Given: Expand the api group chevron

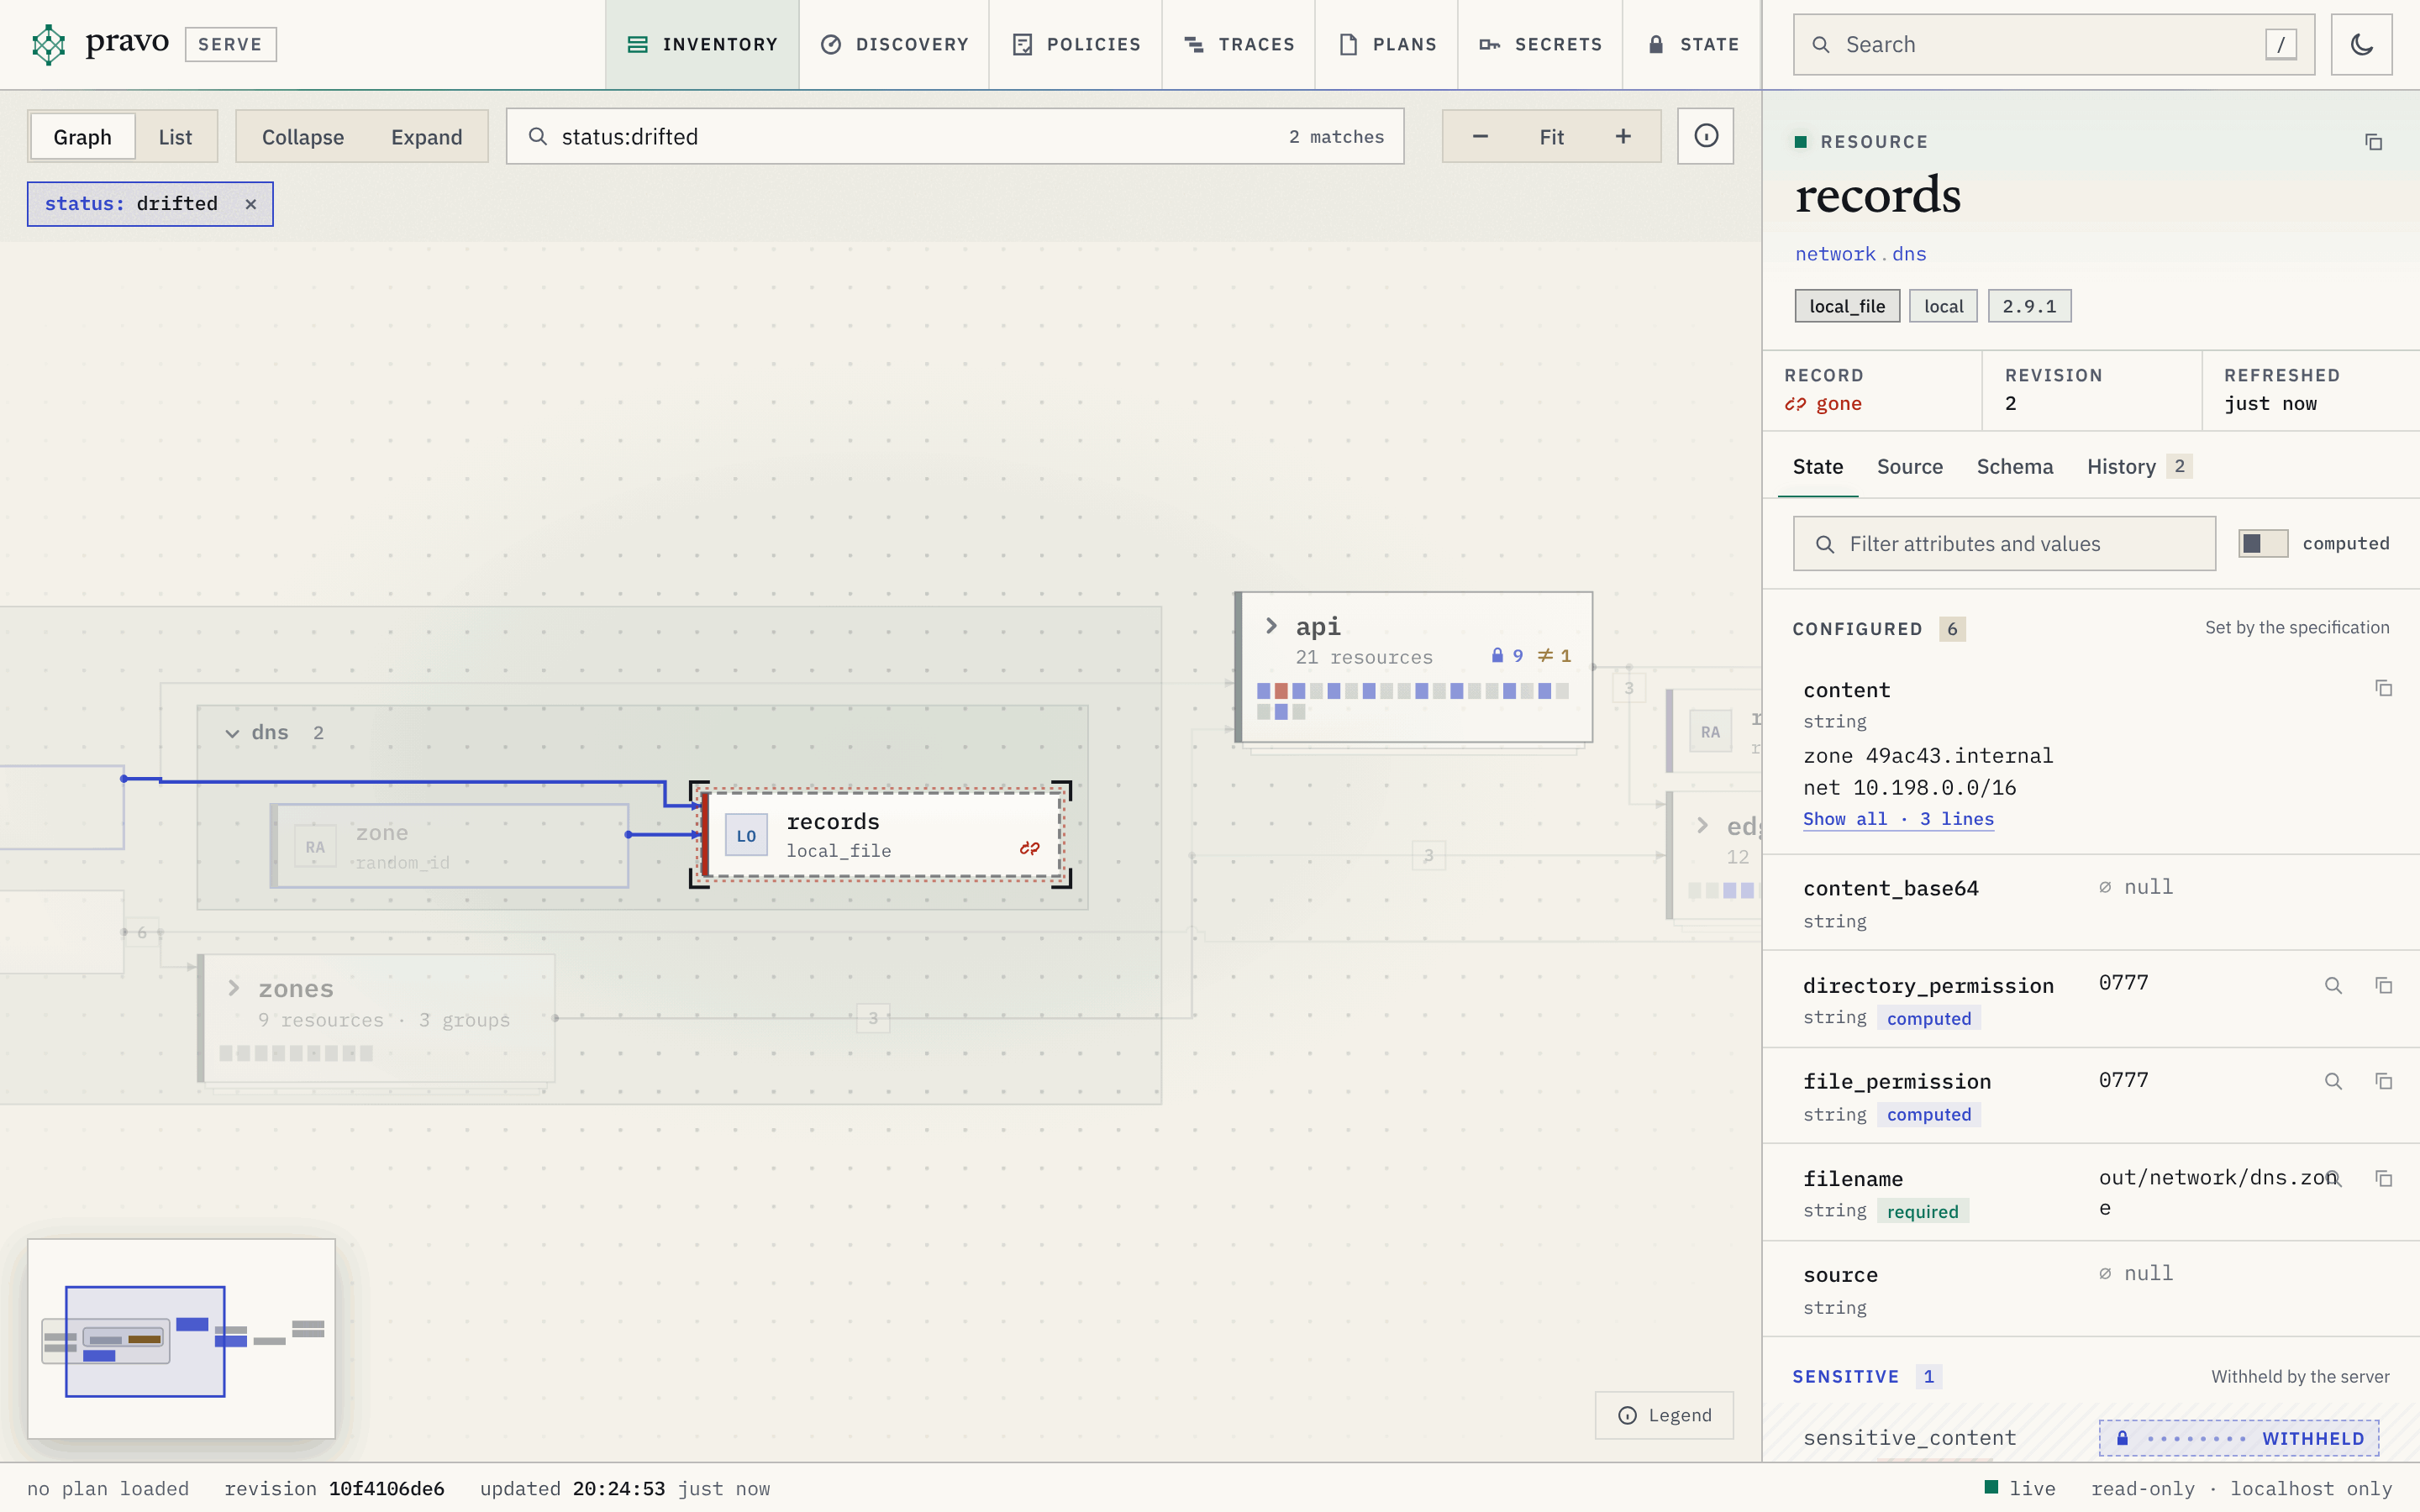Looking at the screenshot, I should point(1271,626).
